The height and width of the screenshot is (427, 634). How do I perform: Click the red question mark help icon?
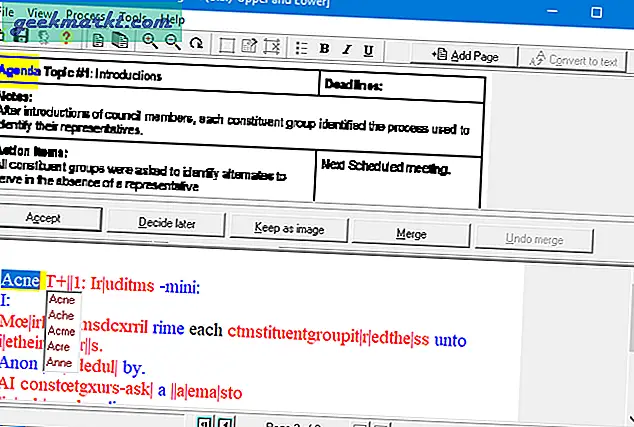[x=66, y=38]
